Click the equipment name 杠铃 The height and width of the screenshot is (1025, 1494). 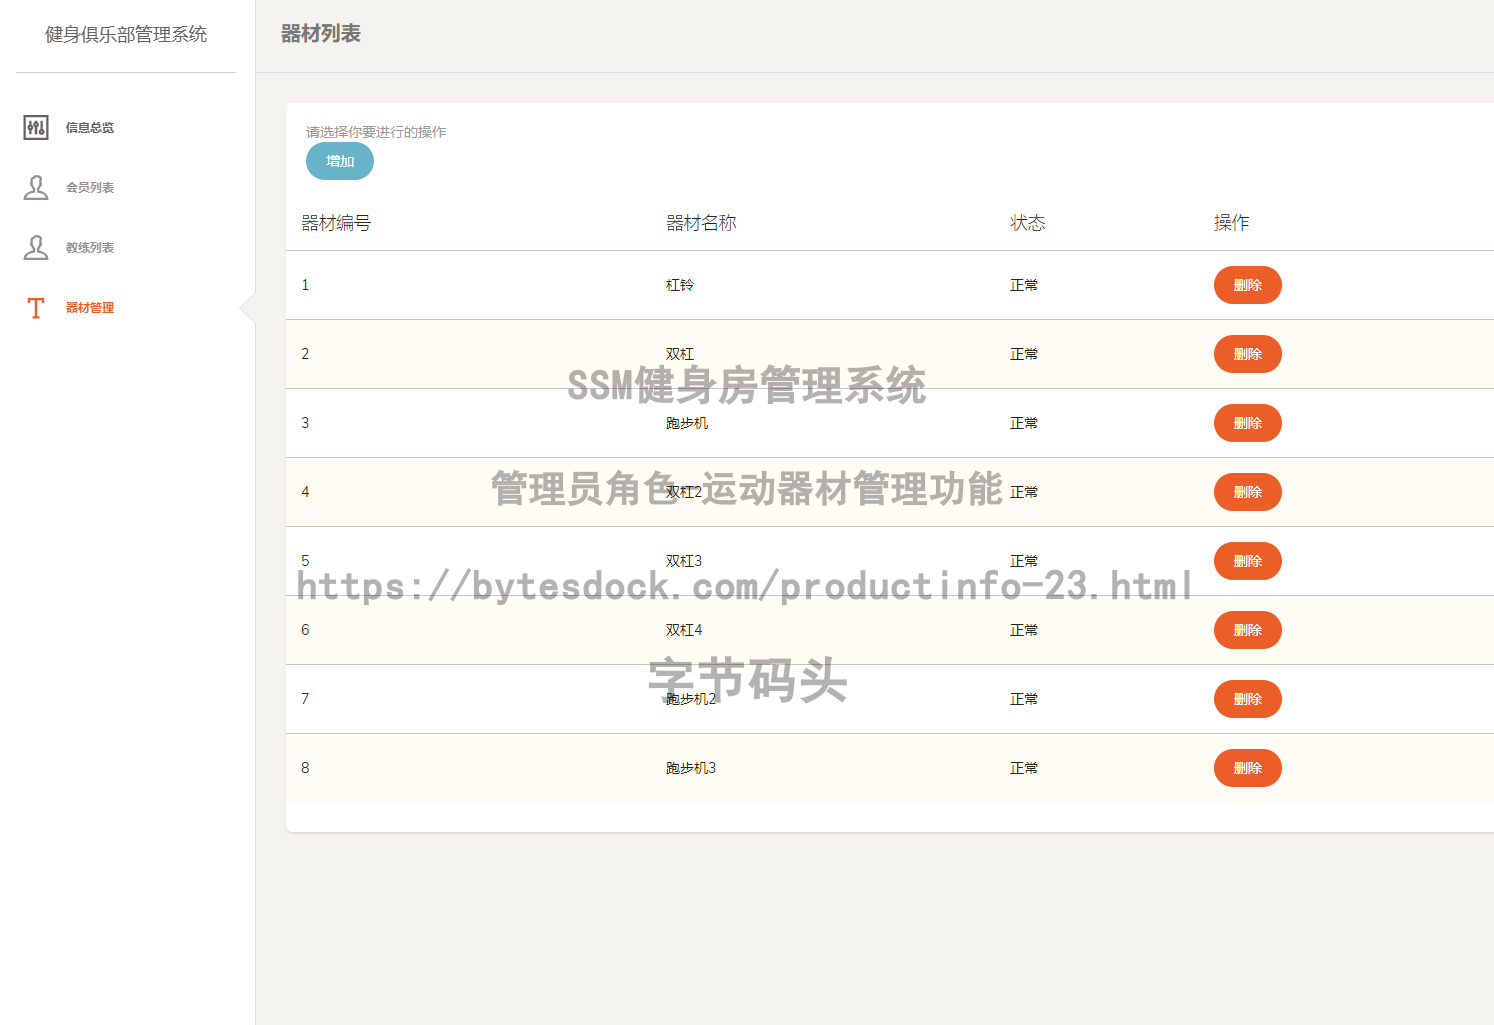tap(680, 285)
